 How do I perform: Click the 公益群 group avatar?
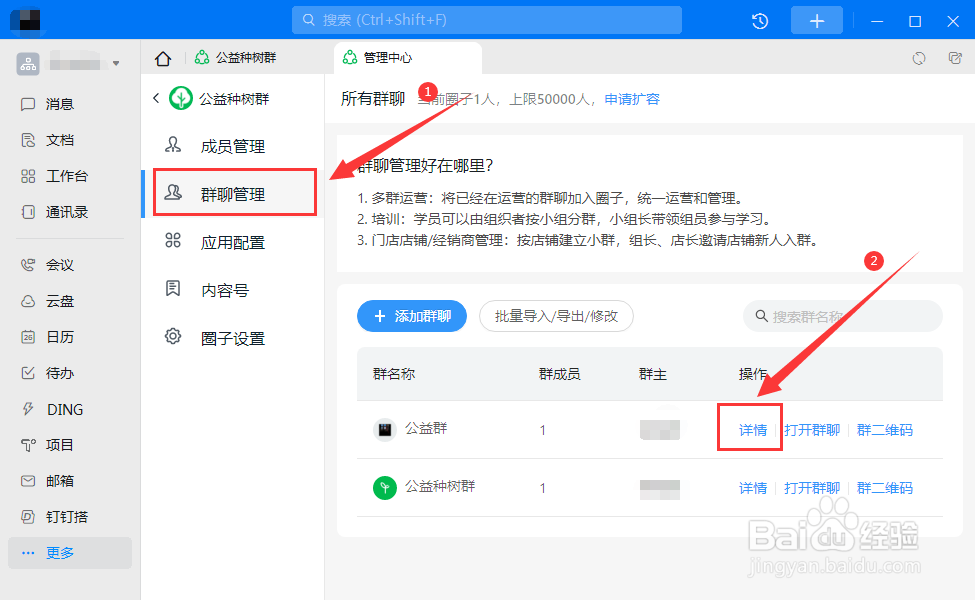tap(385, 430)
